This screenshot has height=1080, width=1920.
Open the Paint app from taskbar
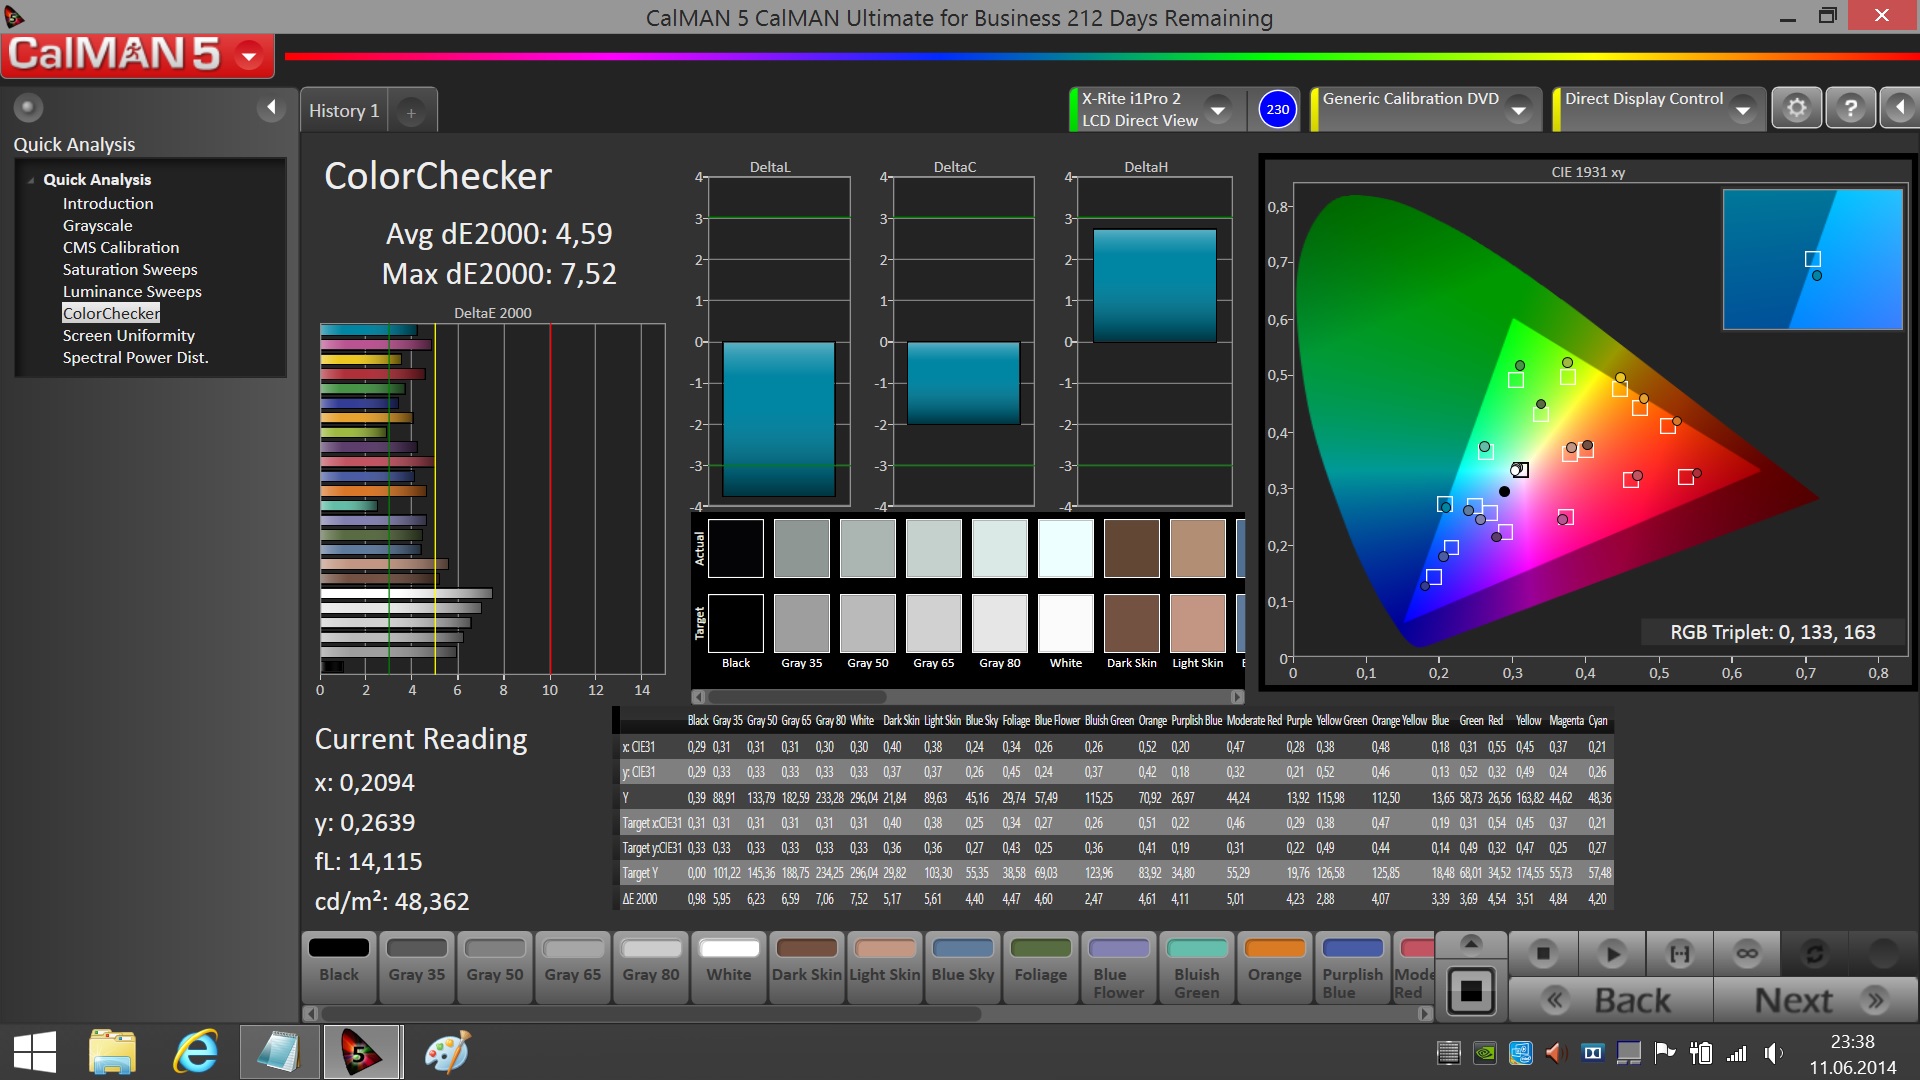coord(447,1053)
